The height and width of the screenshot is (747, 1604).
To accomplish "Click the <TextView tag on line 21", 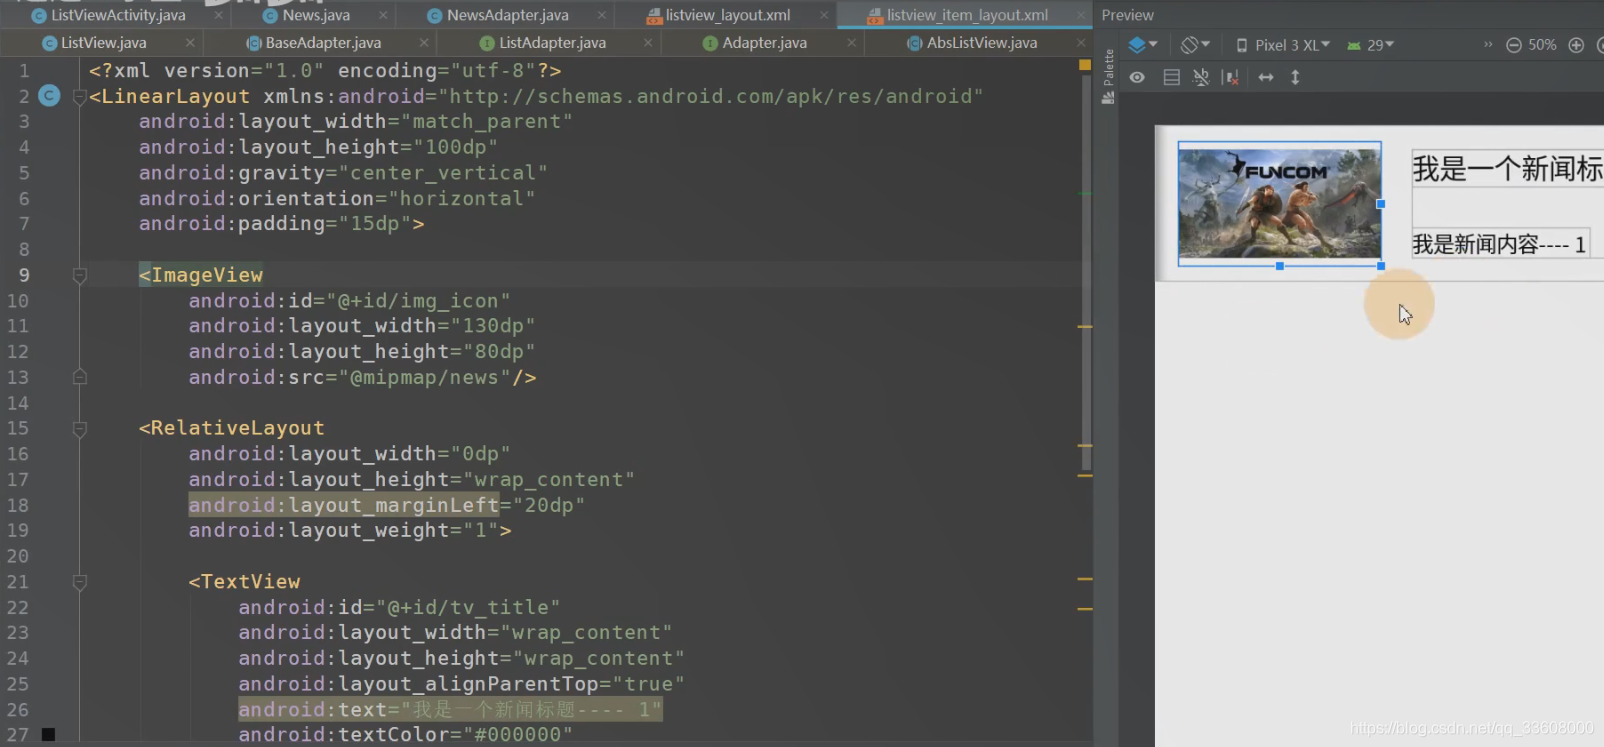I will (x=245, y=582).
